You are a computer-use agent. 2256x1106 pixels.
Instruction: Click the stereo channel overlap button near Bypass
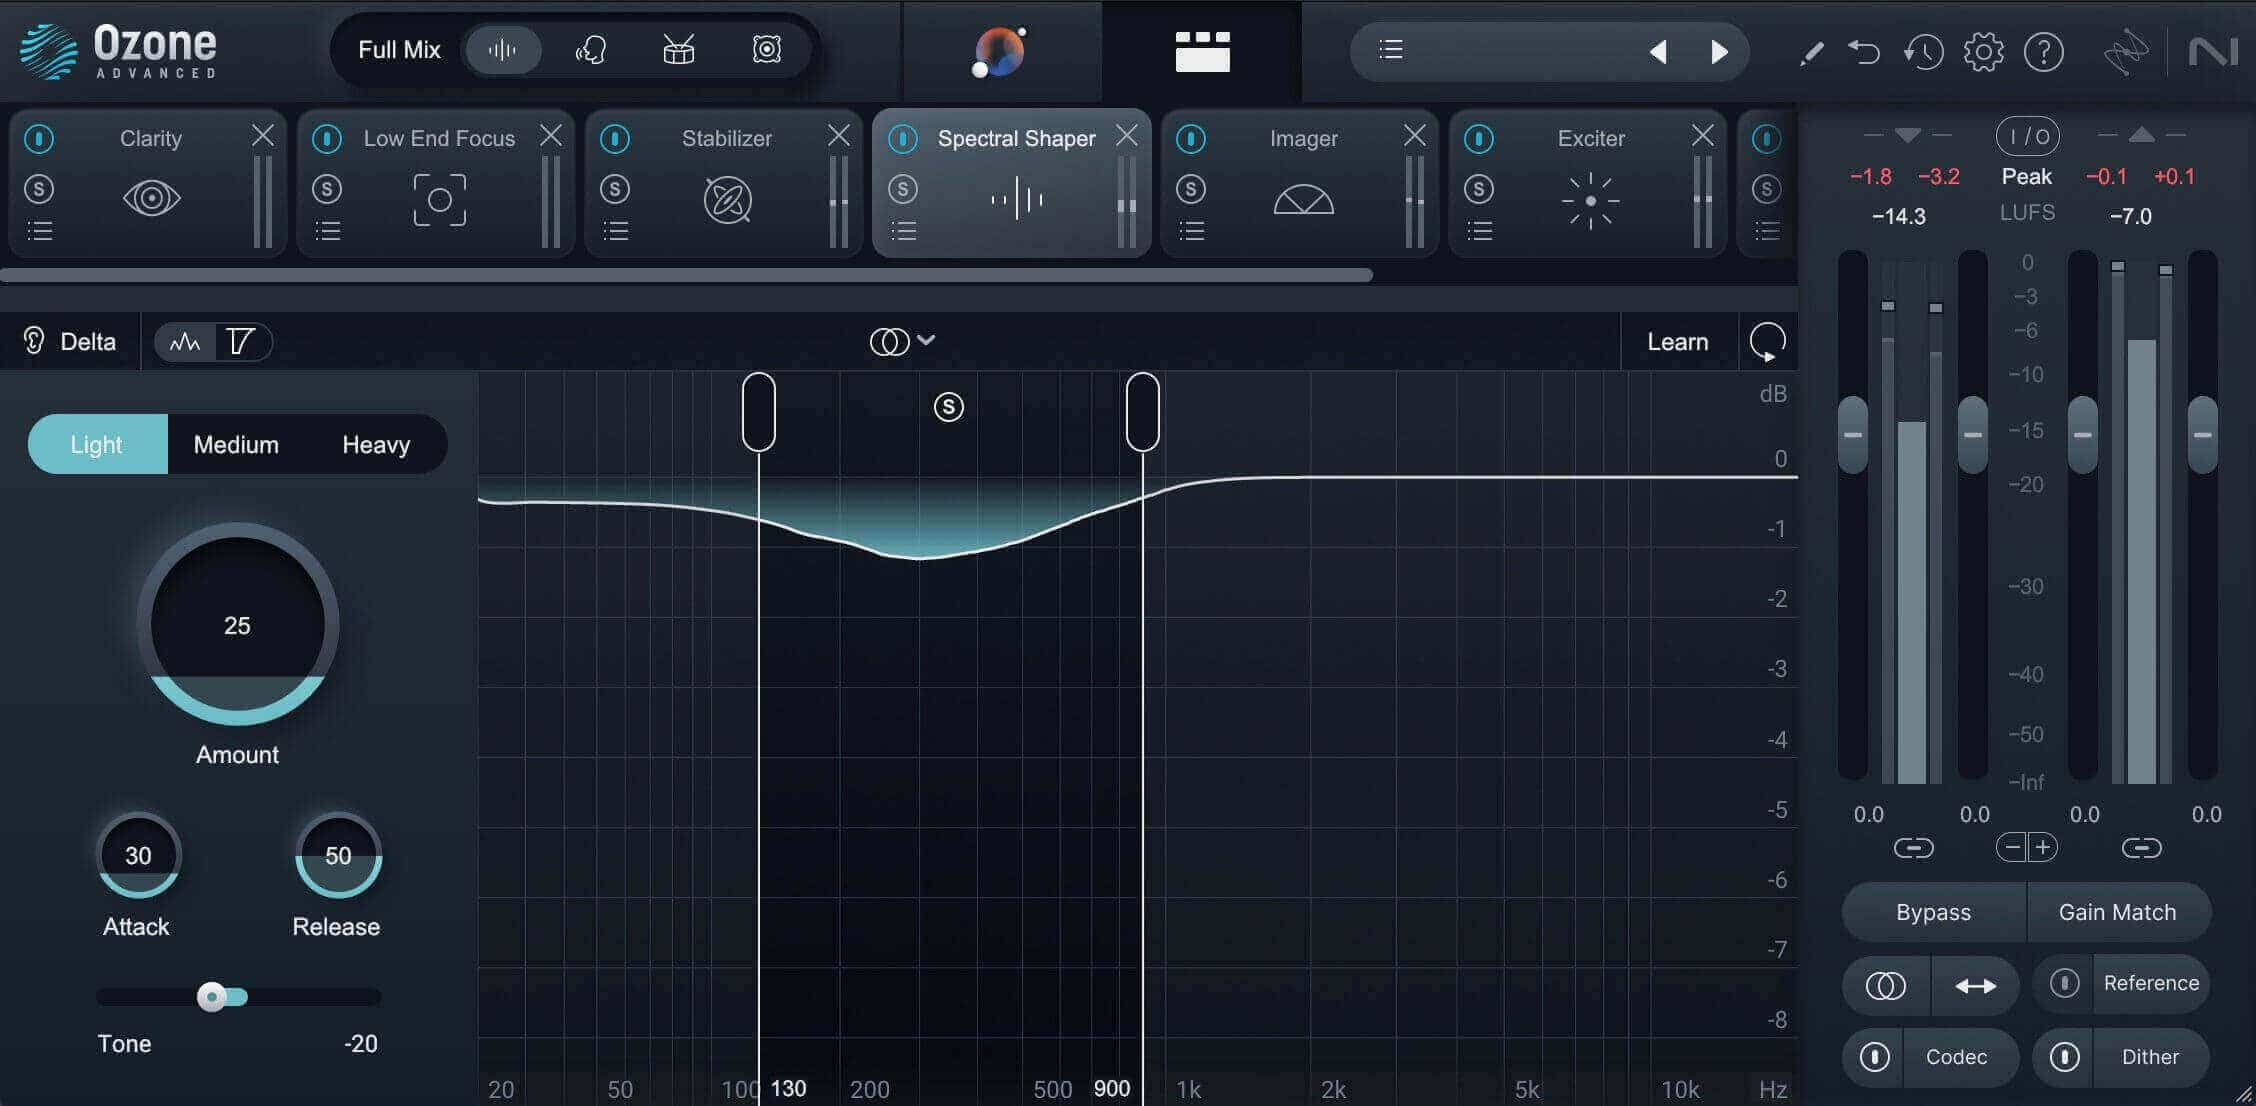pyautogui.click(x=1886, y=986)
